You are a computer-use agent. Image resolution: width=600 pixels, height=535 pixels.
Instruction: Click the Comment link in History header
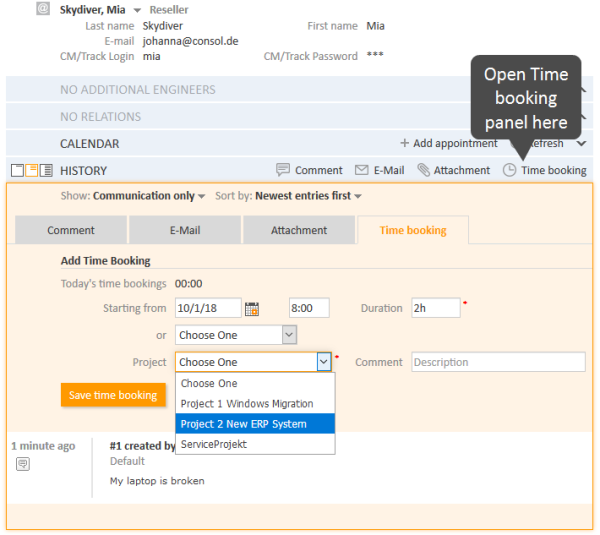coord(318,170)
